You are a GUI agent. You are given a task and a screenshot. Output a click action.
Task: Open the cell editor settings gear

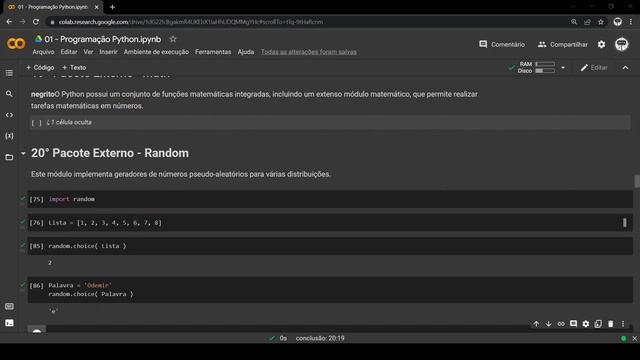[x=586, y=324]
